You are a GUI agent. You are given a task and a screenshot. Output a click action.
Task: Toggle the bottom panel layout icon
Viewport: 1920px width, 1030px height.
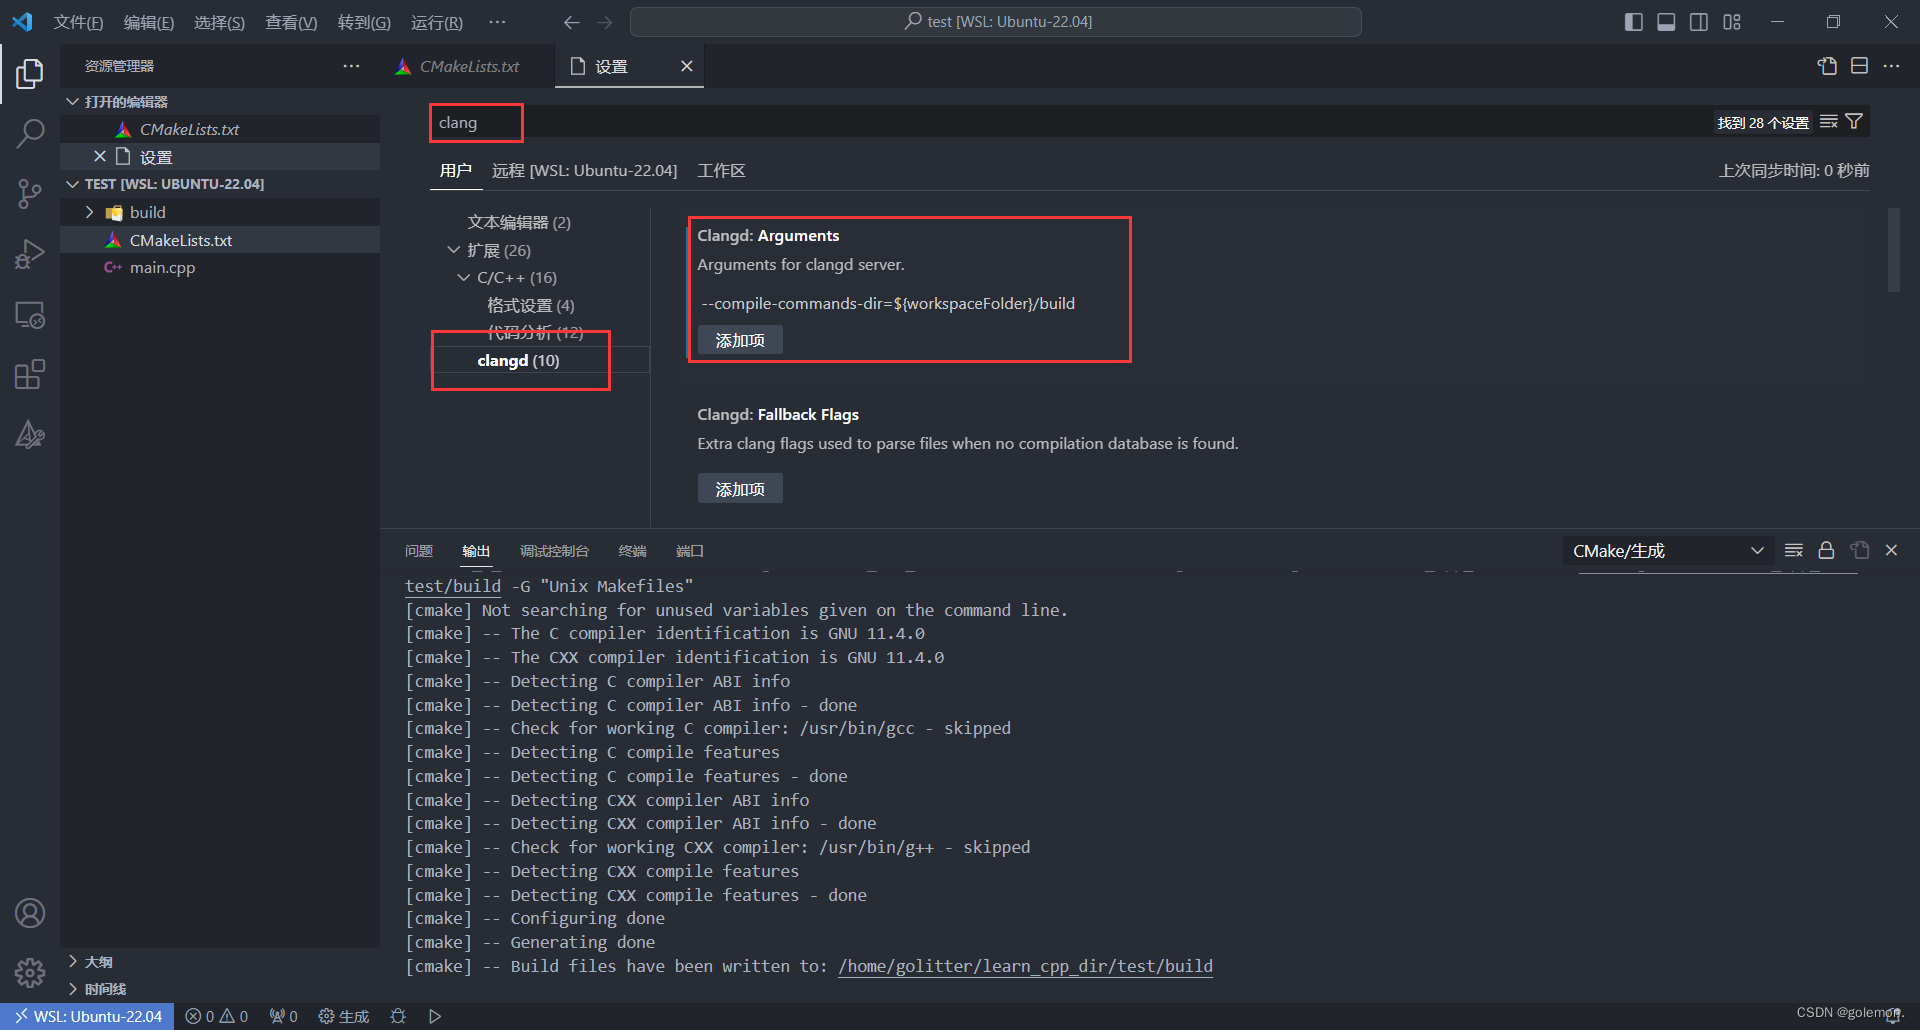[1666, 22]
